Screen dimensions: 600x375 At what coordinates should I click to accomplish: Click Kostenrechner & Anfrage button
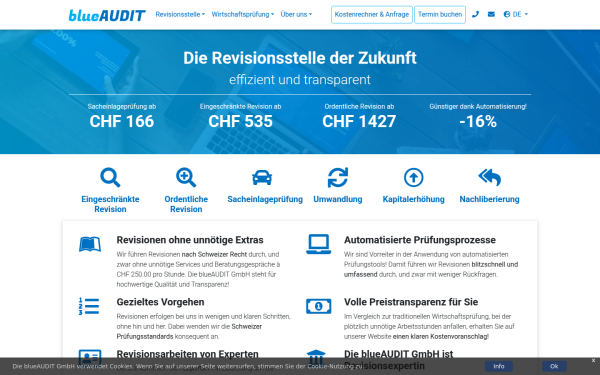click(372, 15)
